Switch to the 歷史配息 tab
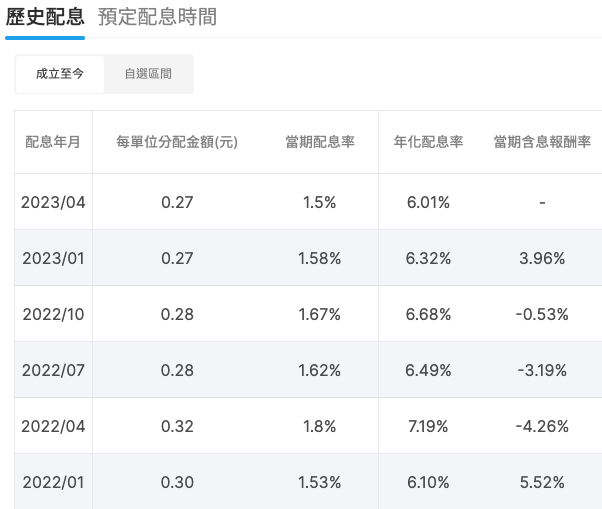 pos(45,17)
